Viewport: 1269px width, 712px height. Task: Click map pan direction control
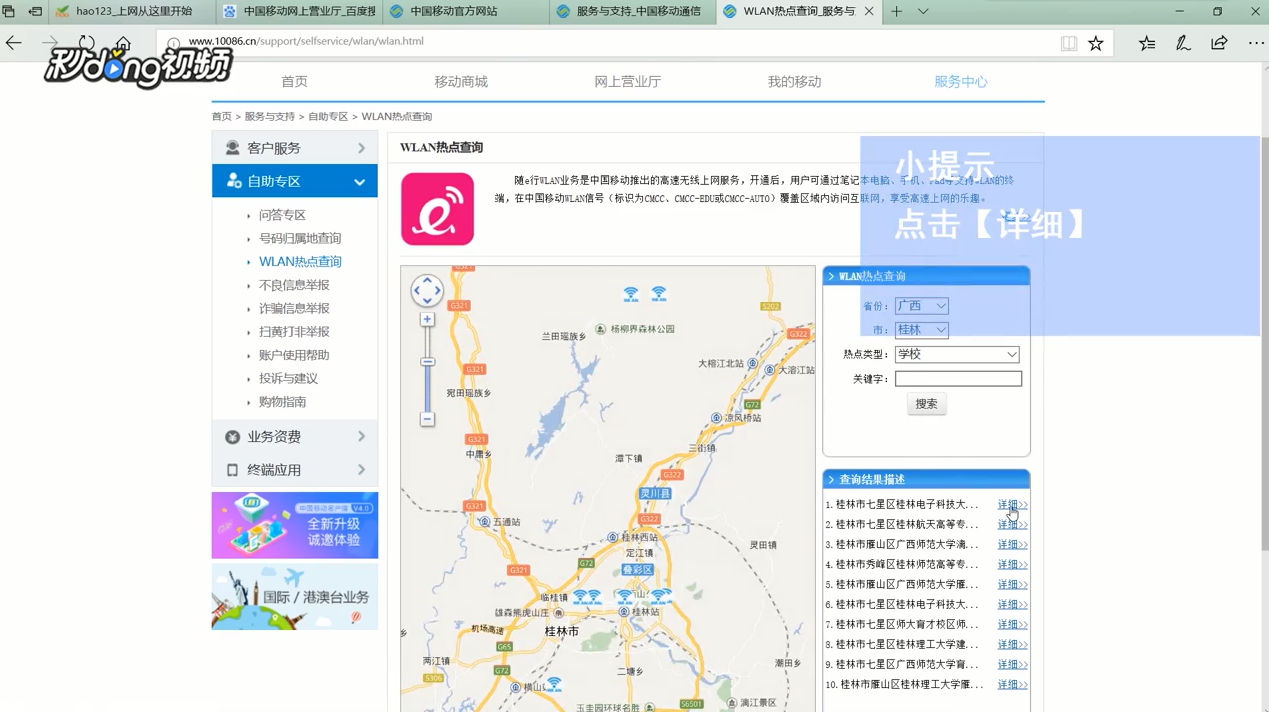pyautogui.click(x=427, y=291)
